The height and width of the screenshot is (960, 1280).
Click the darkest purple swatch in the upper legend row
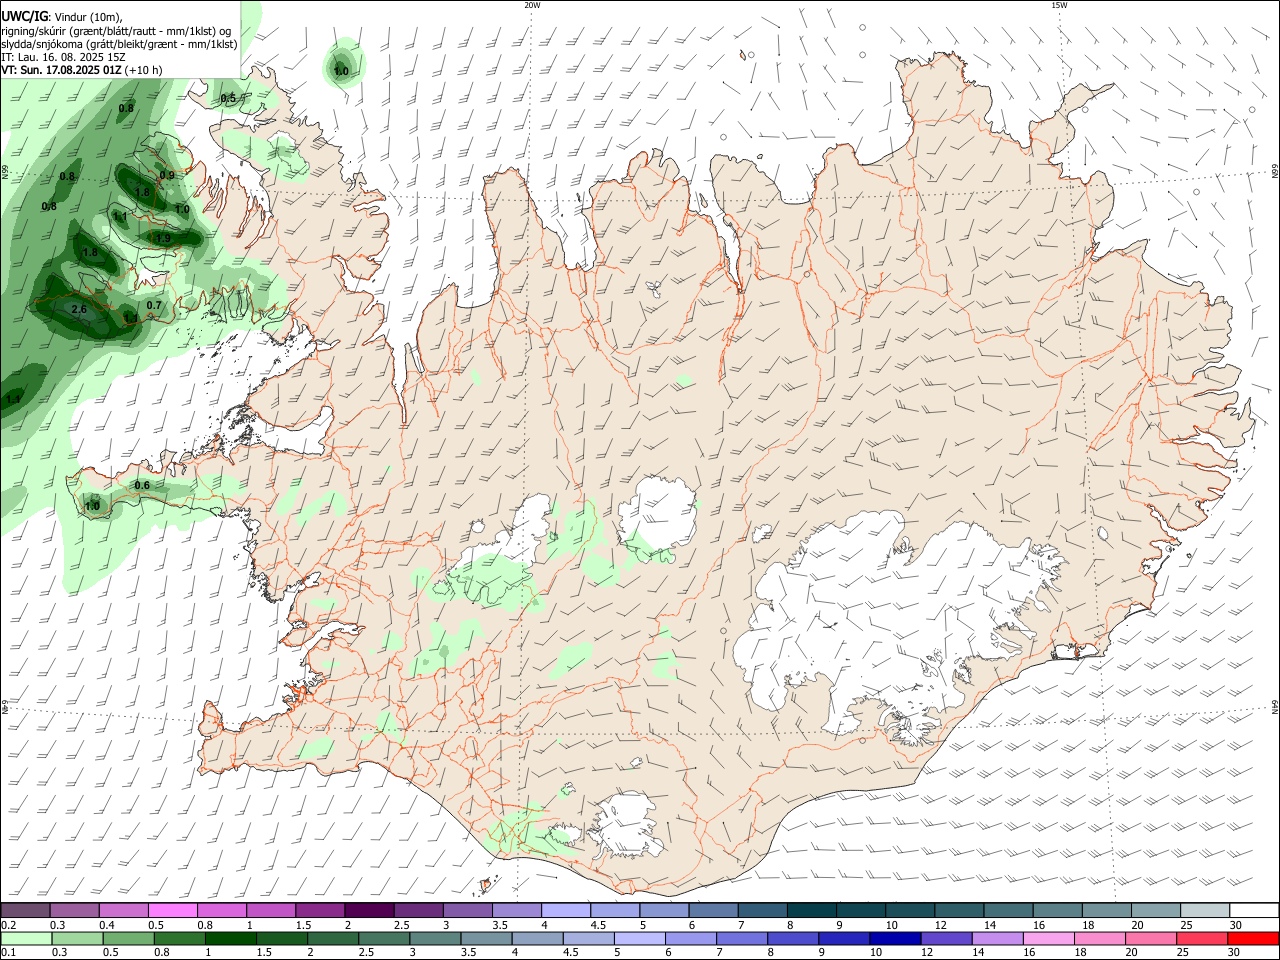coord(369,911)
